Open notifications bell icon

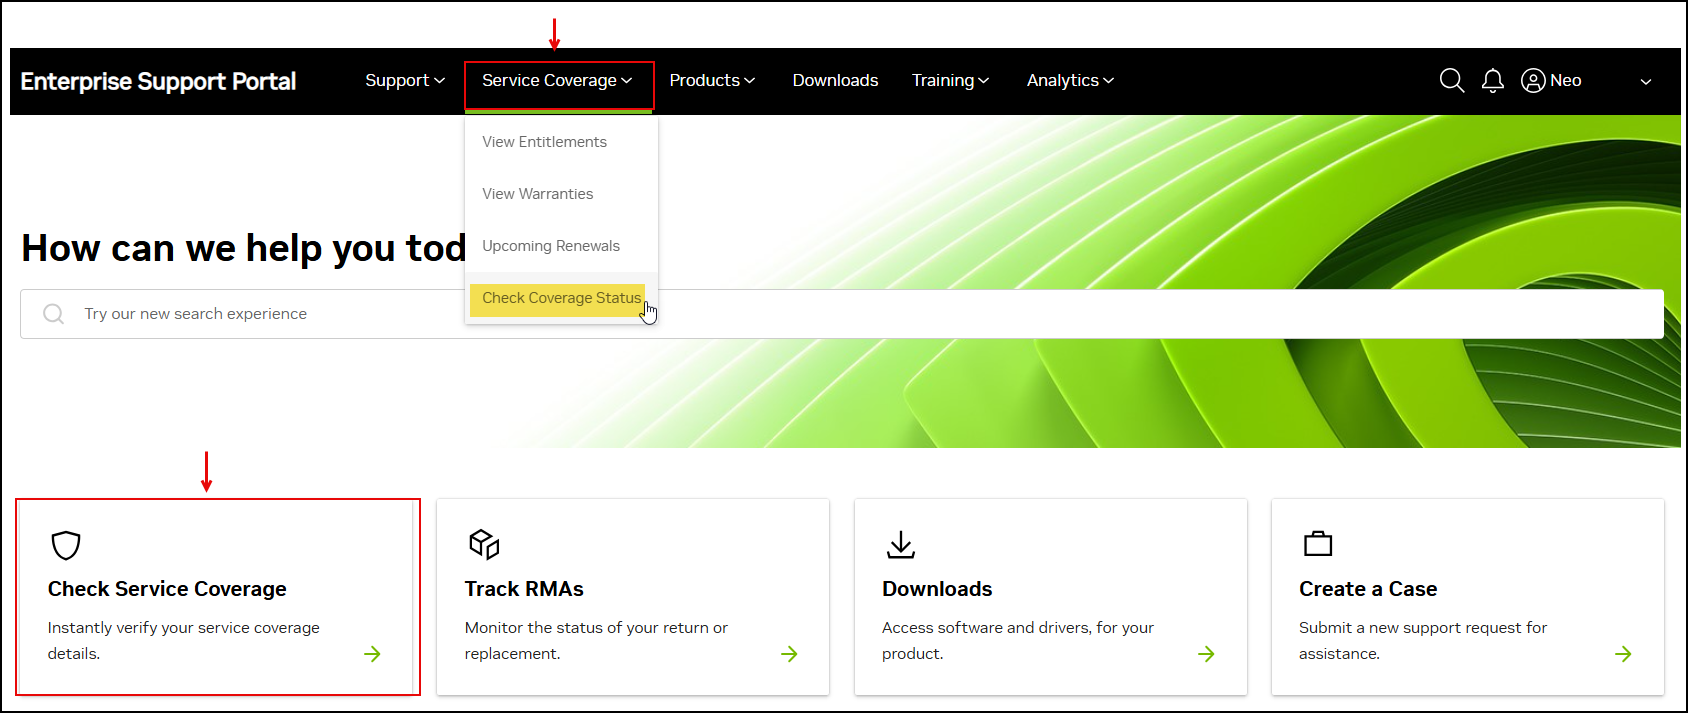point(1493,81)
